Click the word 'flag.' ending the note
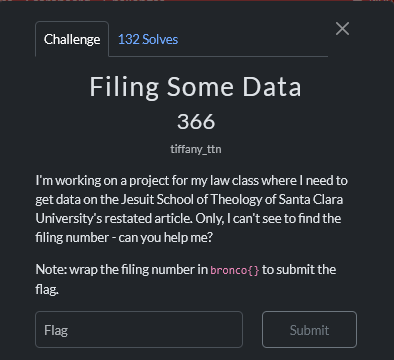394x360 pixels. click(x=47, y=289)
